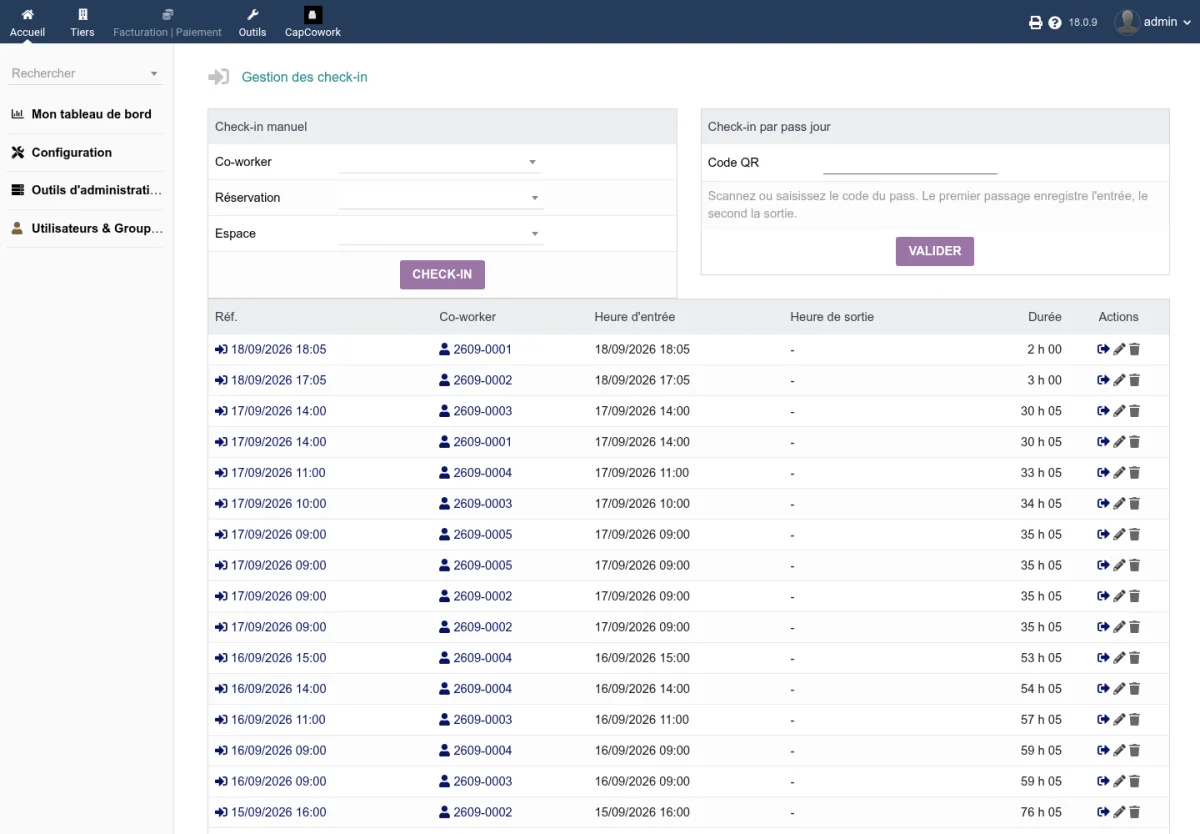Viewport: 1200px width, 834px height.
Task: Click the Heure d'entrée column header
Action: [635, 317]
